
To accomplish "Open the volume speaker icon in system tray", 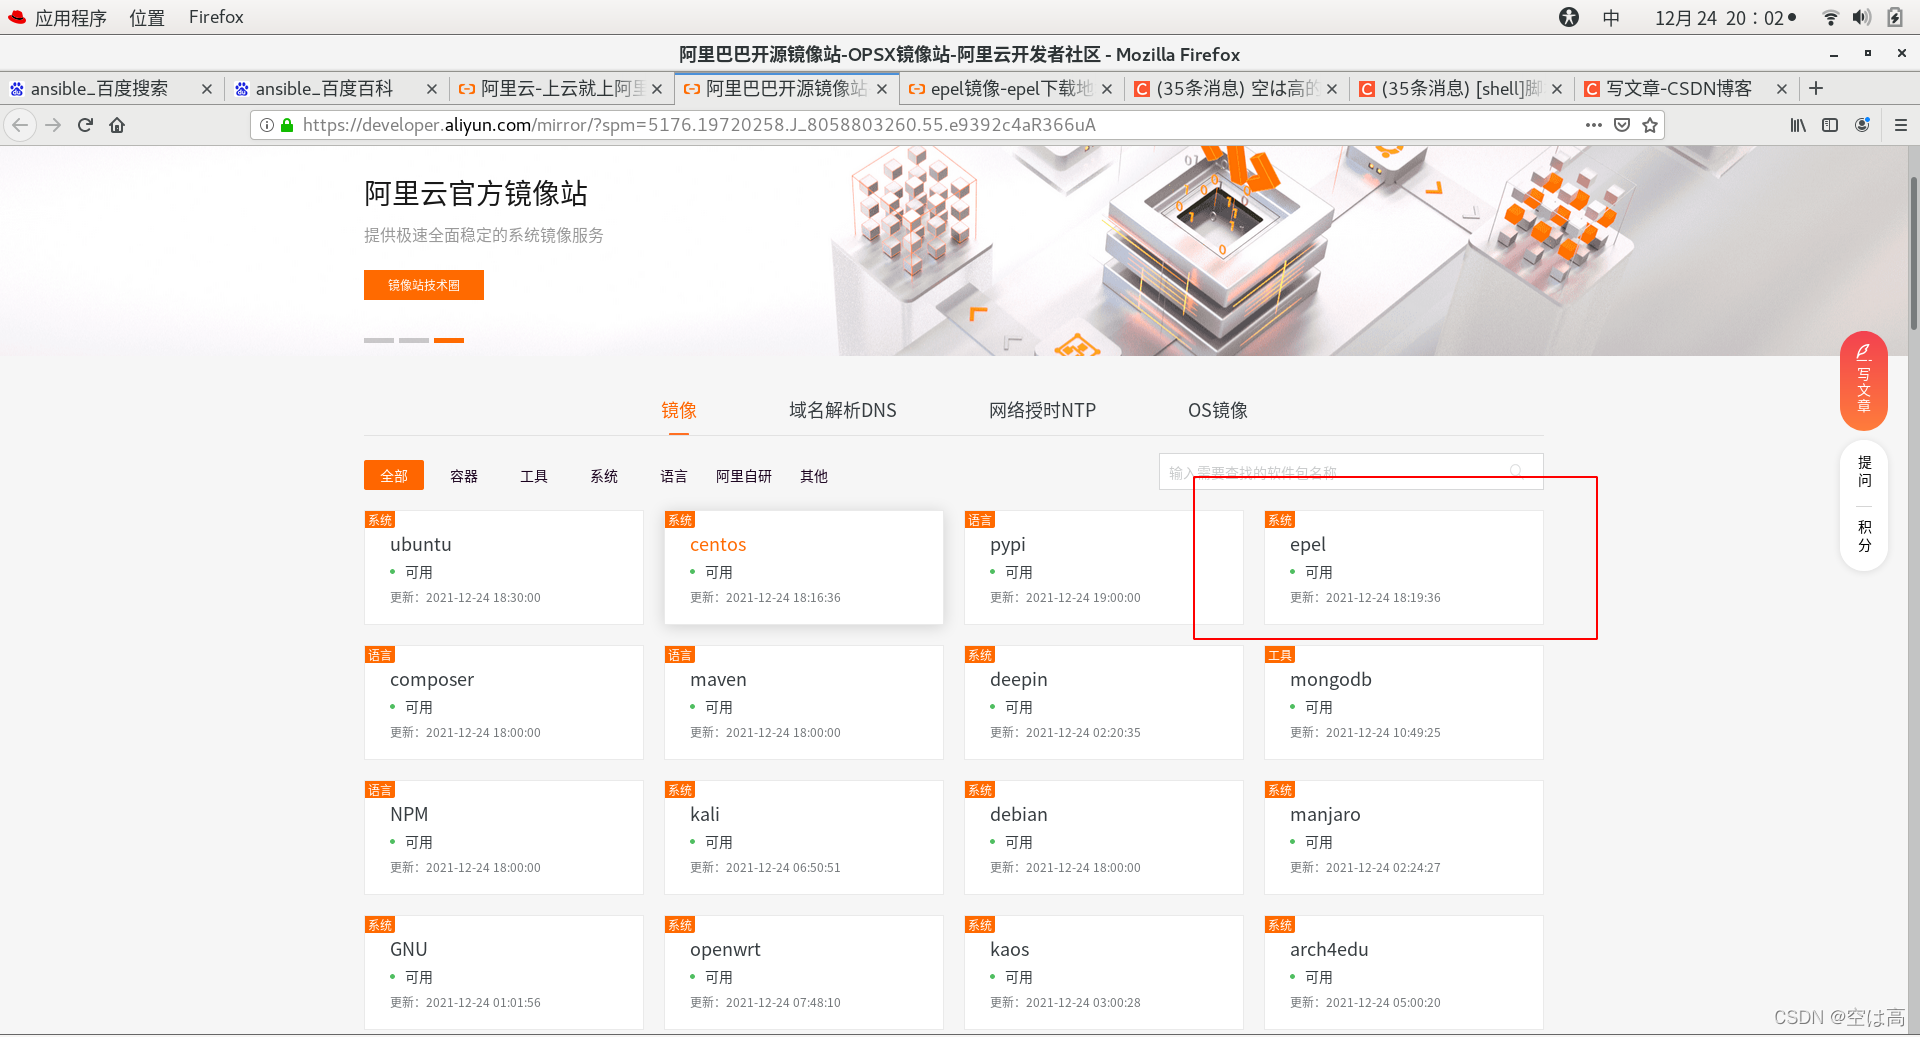I will pyautogui.click(x=1861, y=17).
